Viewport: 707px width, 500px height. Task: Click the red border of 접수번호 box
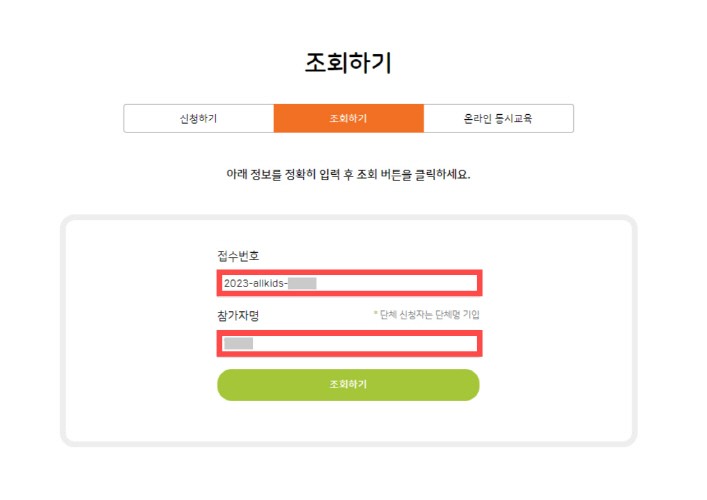pos(349,272)
